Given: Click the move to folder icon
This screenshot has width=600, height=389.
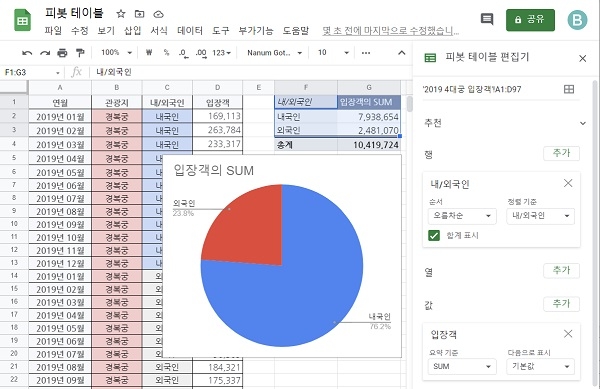Looking at the screenshot, I should 140,14.
